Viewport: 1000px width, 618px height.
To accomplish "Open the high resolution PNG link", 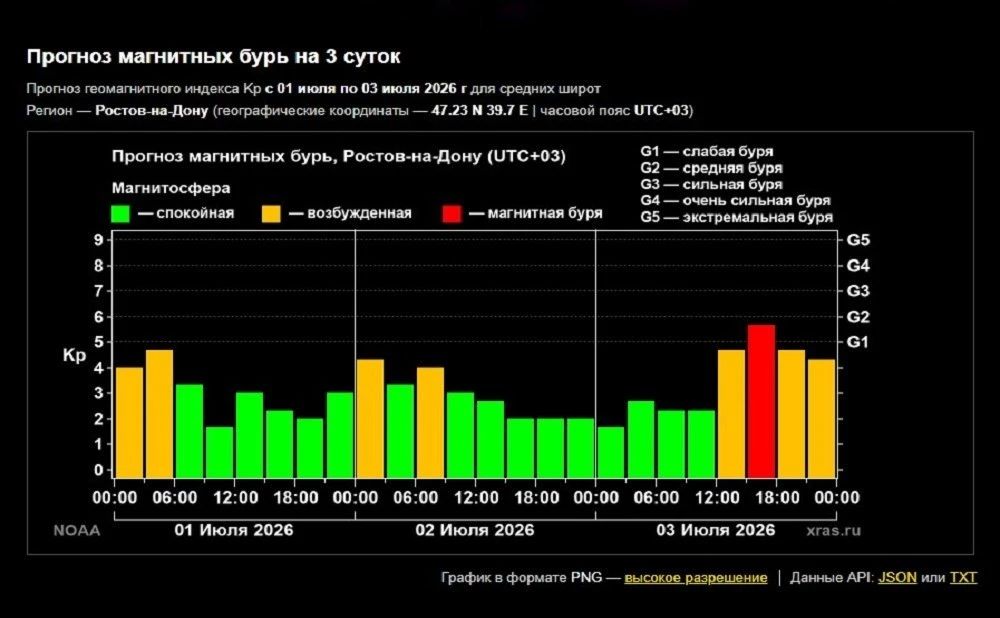I will pos(695,578).
